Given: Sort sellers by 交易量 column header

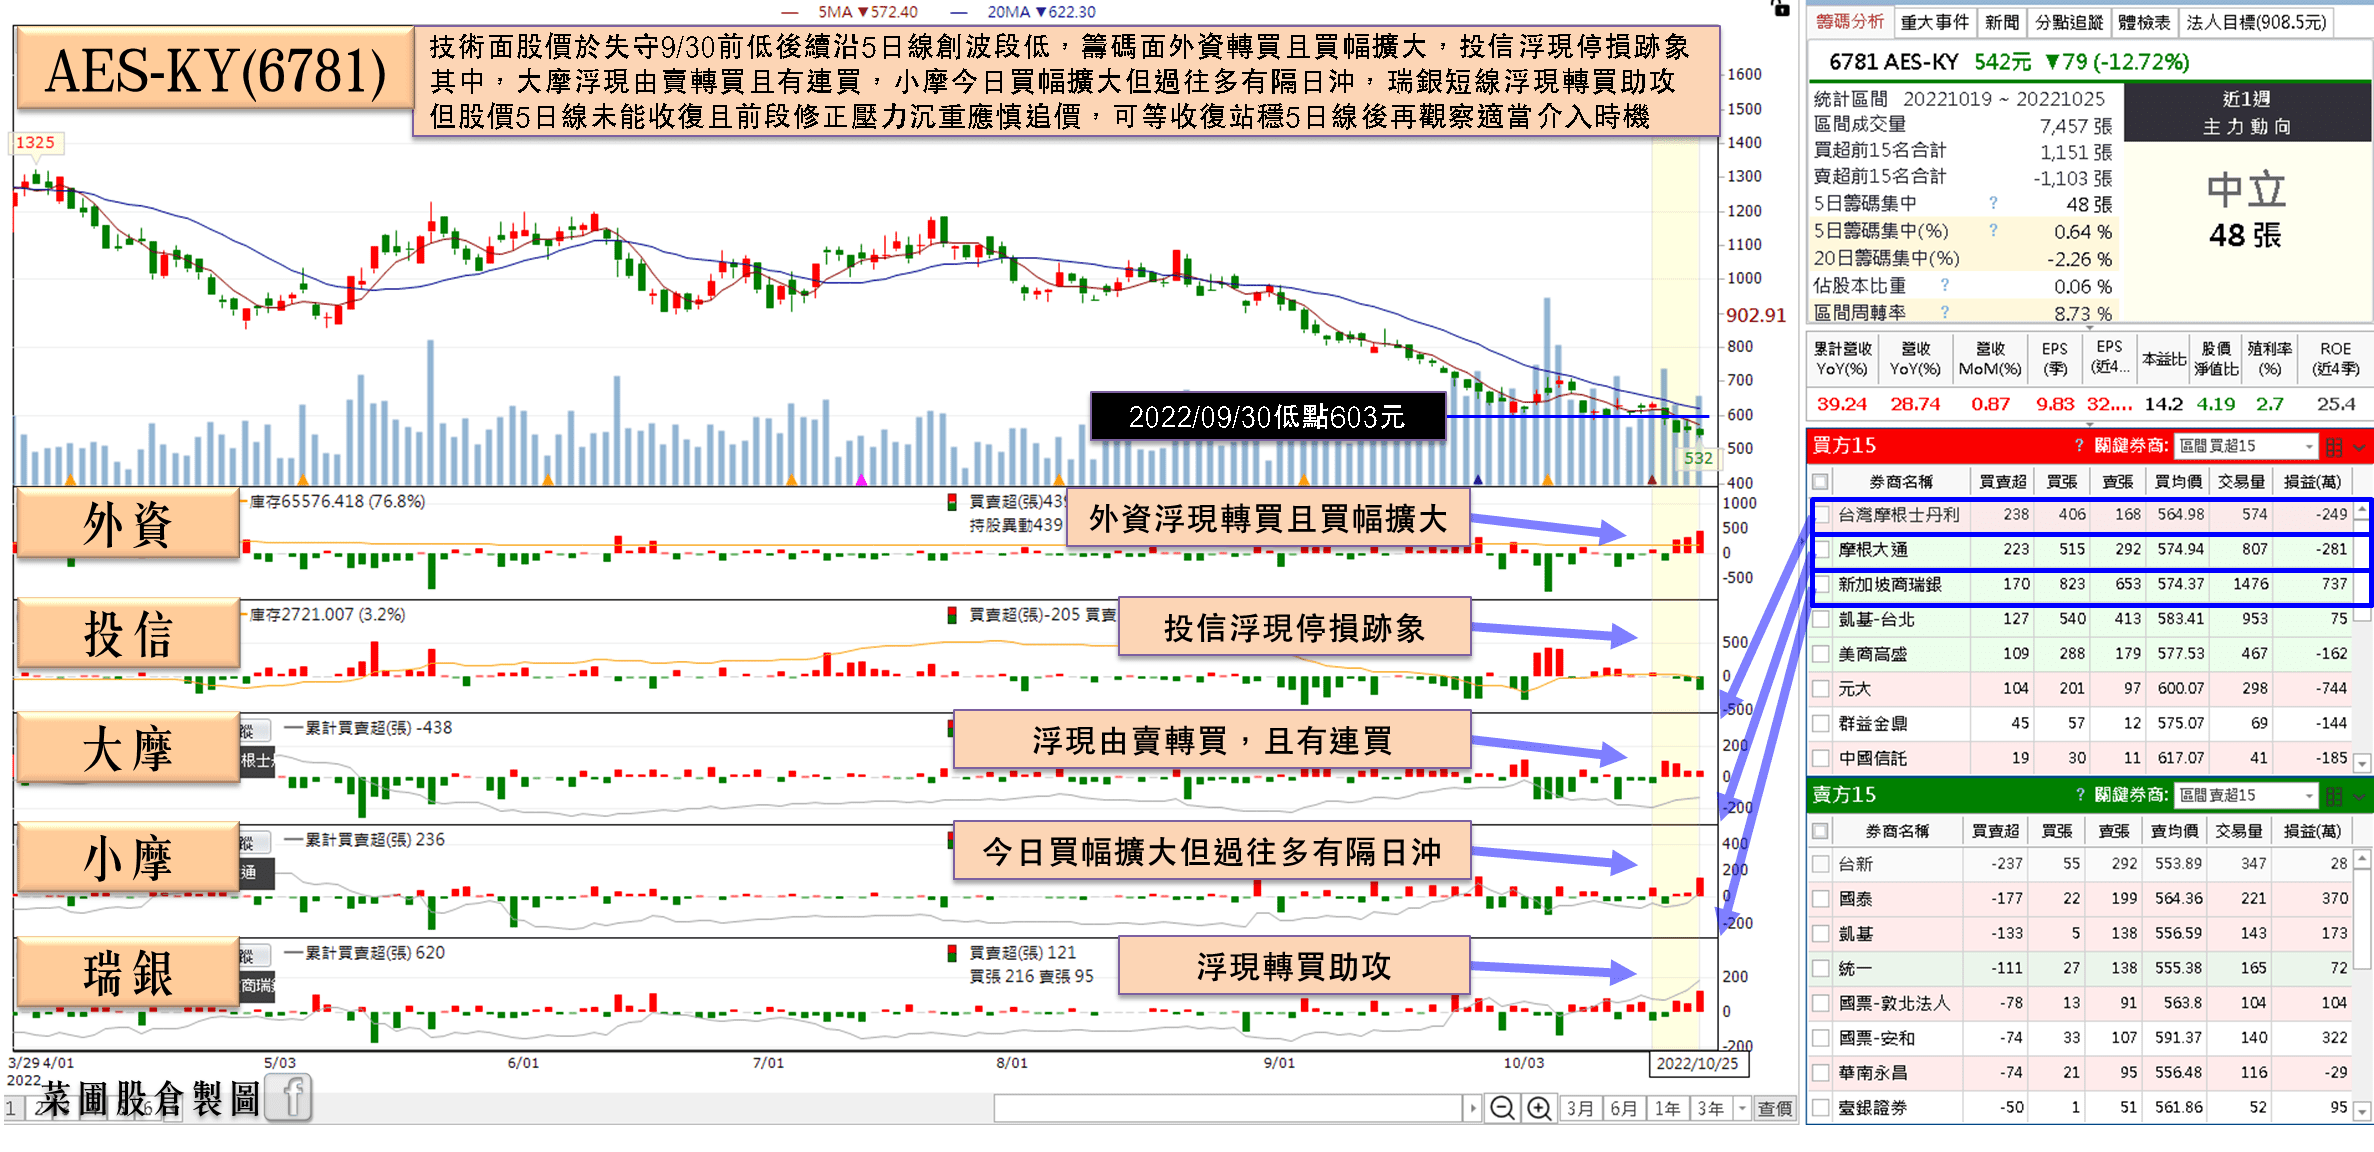Looking at the screenshot, I should [2238, 831].
